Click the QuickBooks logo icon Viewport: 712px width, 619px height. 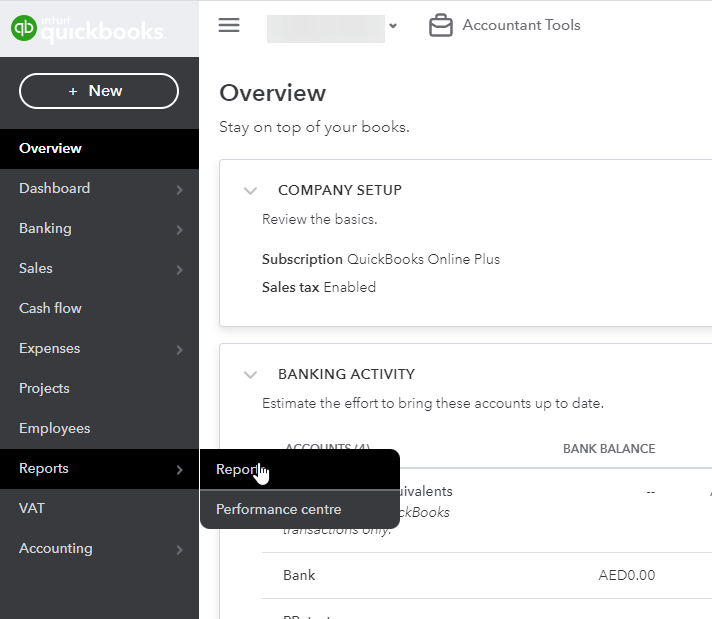24,28
